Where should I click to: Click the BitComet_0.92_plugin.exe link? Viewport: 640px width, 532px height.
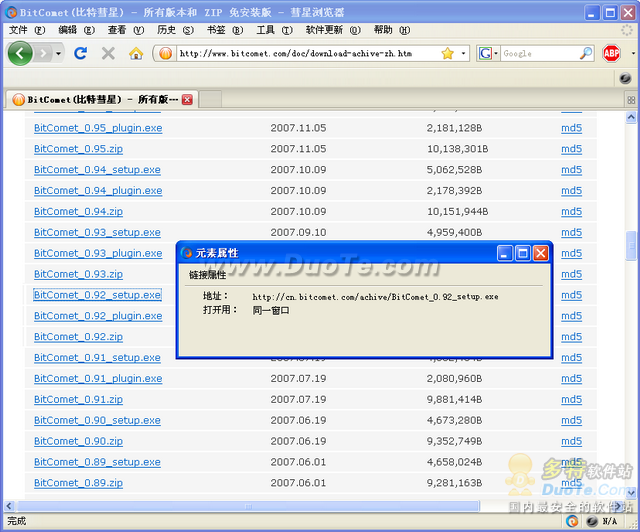coord(98,316)
